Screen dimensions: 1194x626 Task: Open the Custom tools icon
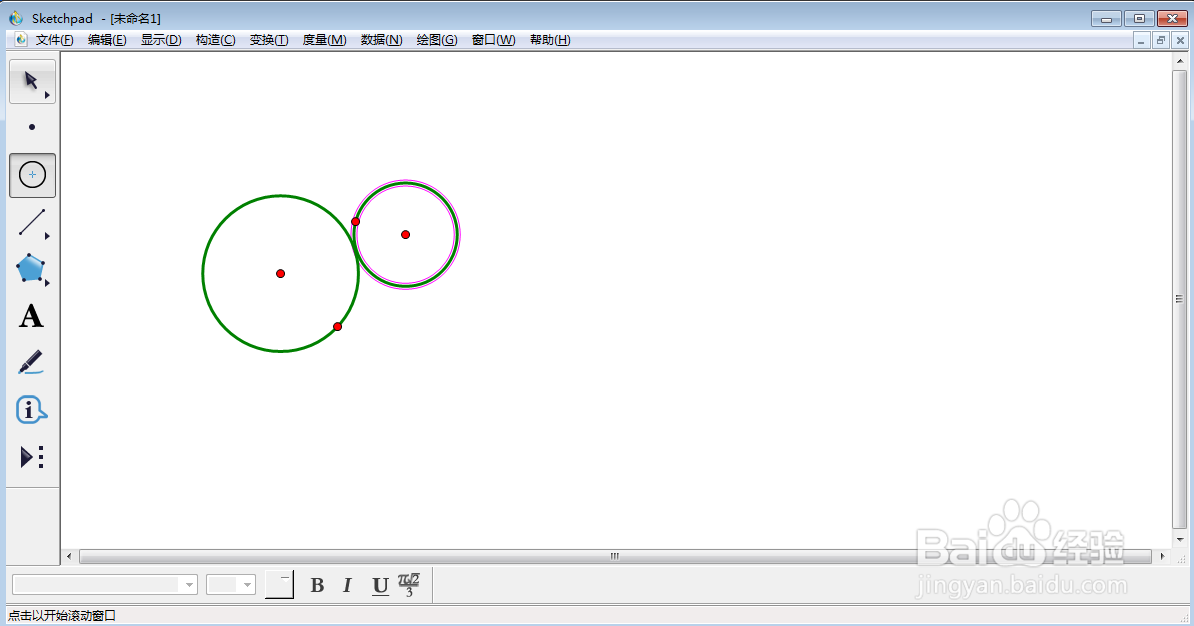(x=31, y=457)
